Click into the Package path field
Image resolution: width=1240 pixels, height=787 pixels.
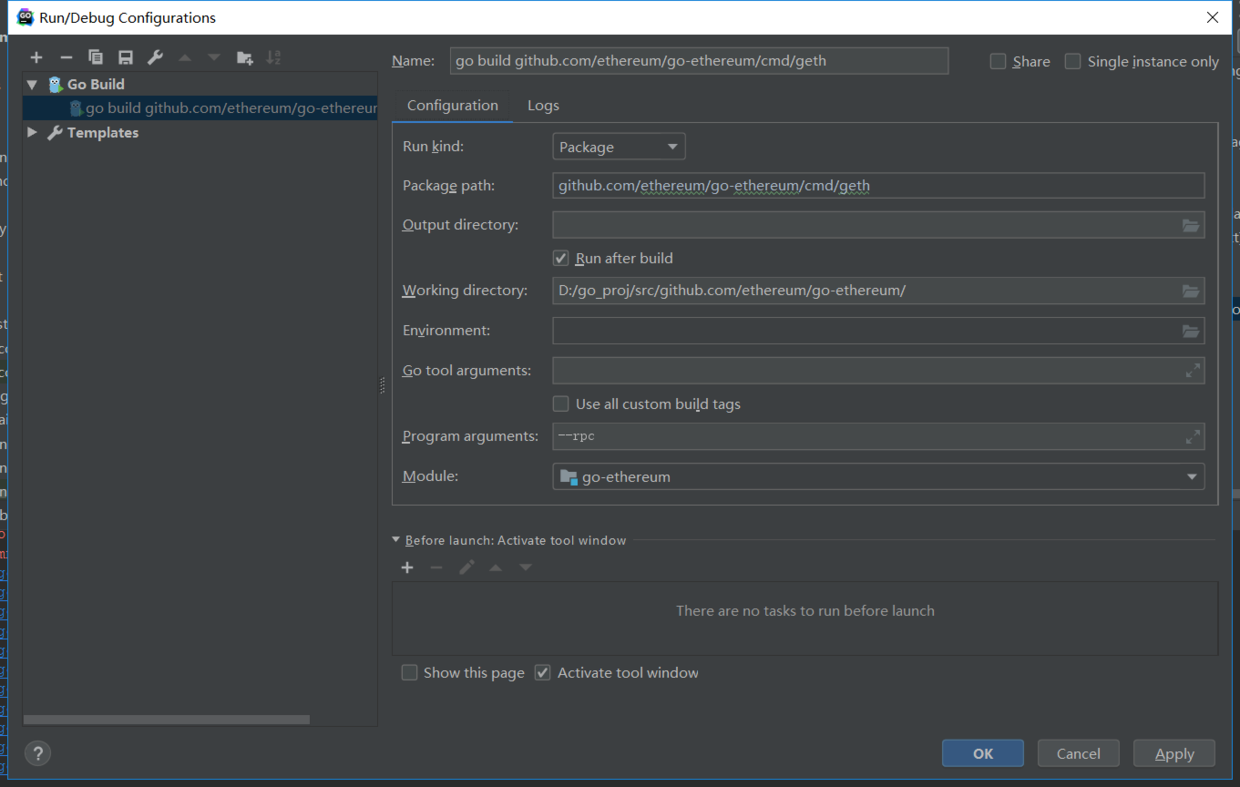tap(878, 185)
